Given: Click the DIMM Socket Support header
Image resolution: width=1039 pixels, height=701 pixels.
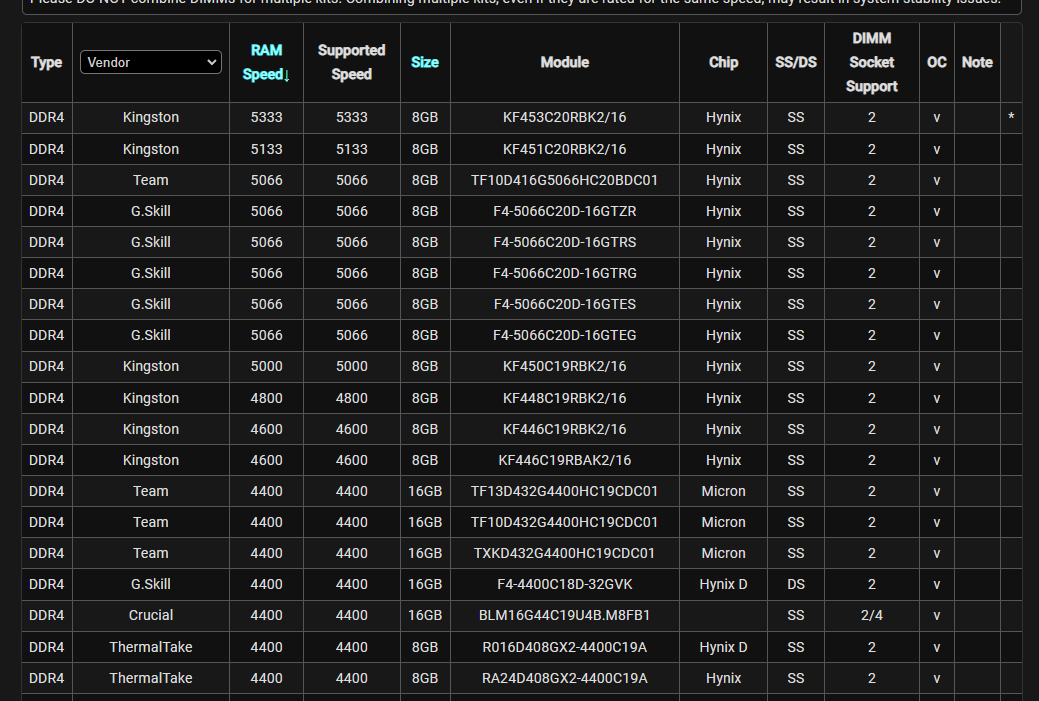Looking at the screenshot, I should [871, 62].
